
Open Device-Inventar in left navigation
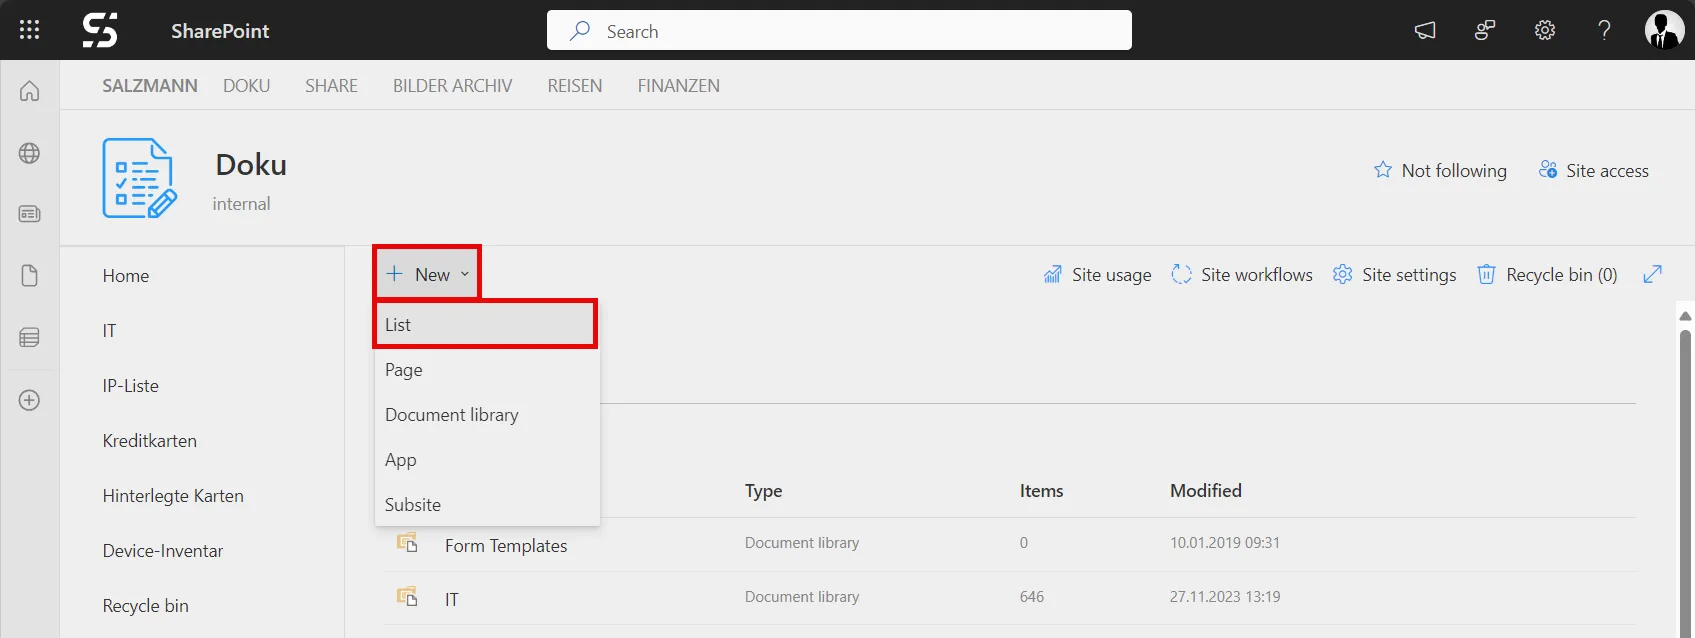point(163,551)
